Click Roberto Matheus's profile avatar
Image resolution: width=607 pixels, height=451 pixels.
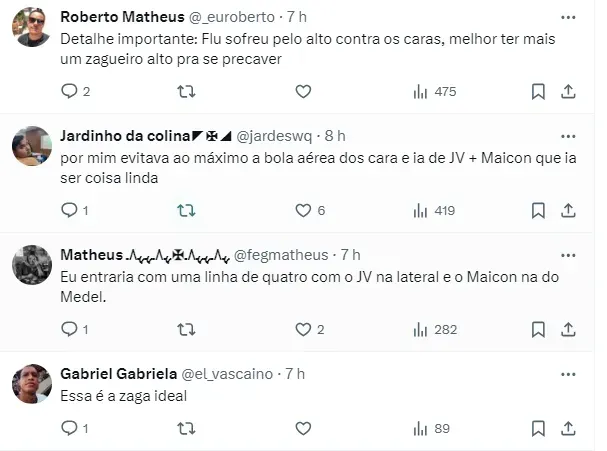click(32, 27)
